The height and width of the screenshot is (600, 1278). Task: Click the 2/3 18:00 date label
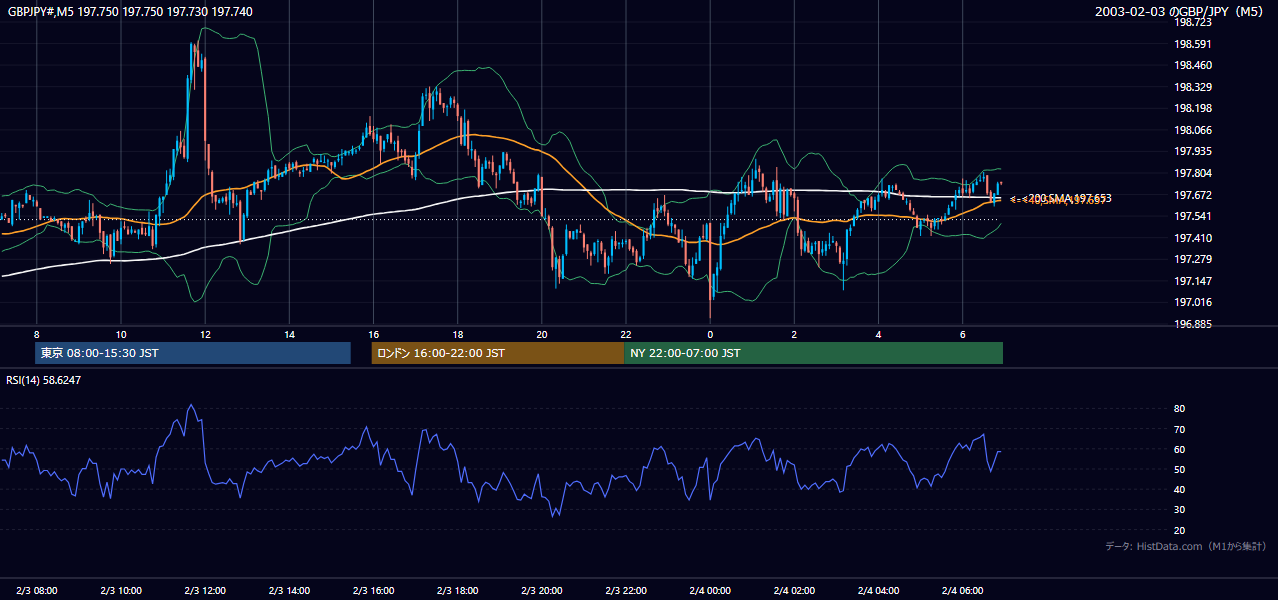pyautogui.click(x=457, y=590)
